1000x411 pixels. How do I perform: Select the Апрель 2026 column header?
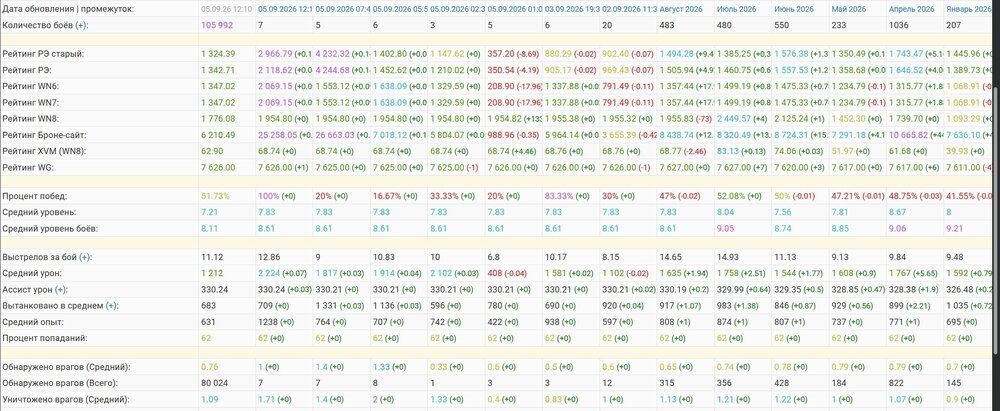pos(912,9)
